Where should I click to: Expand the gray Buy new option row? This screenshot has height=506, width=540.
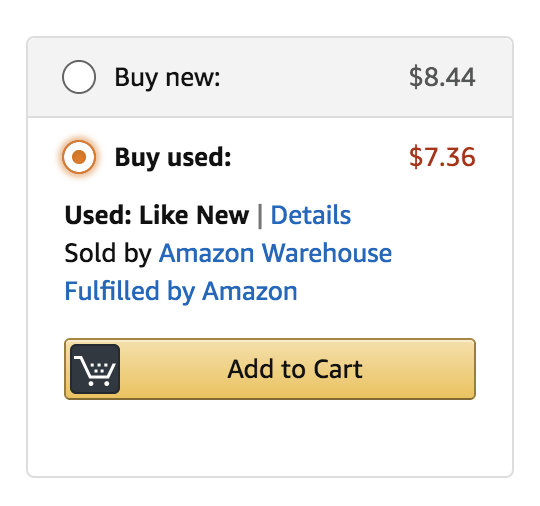coord(270,77)
